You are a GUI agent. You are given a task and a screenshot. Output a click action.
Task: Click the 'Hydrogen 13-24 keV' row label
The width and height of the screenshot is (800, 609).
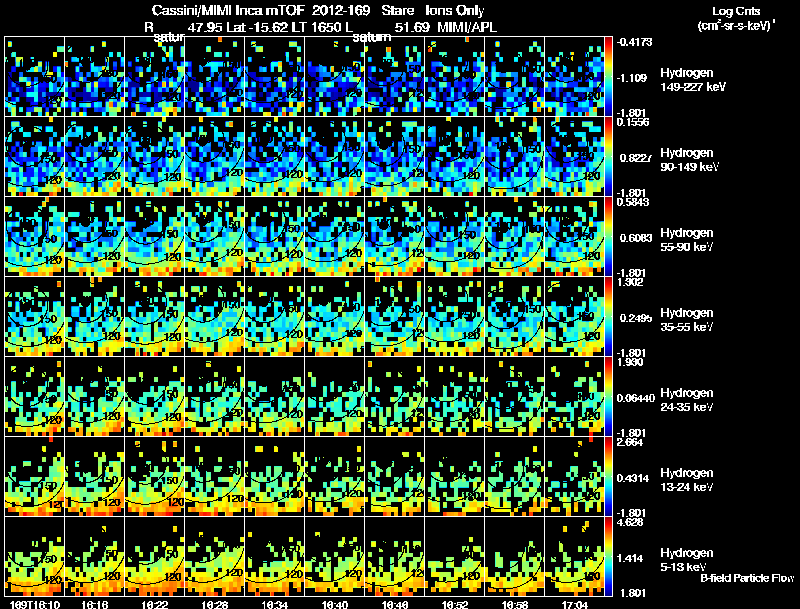tap(687, 480)
